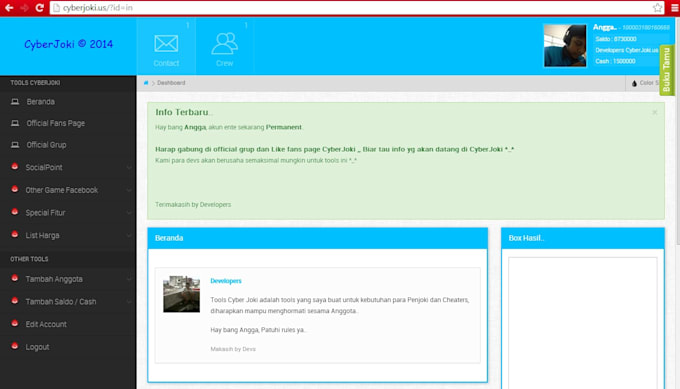Expand the Tambah Anggota chevron
The width and height of the screenshot is (680, 389).
(x=129, y=279)
